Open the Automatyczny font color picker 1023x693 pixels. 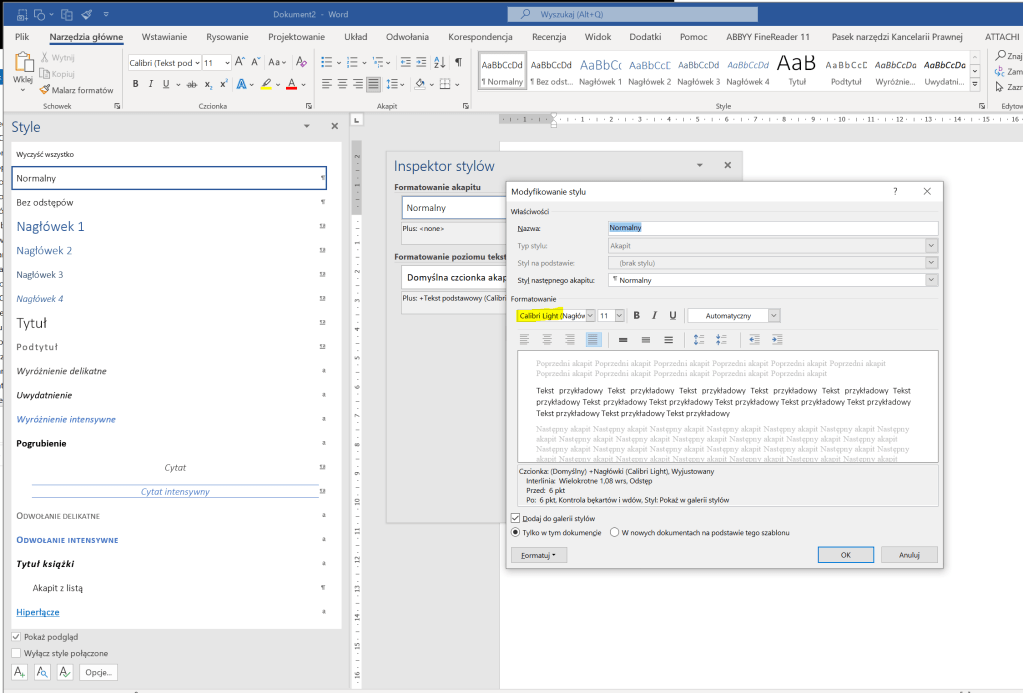click(x=733, y=315)
